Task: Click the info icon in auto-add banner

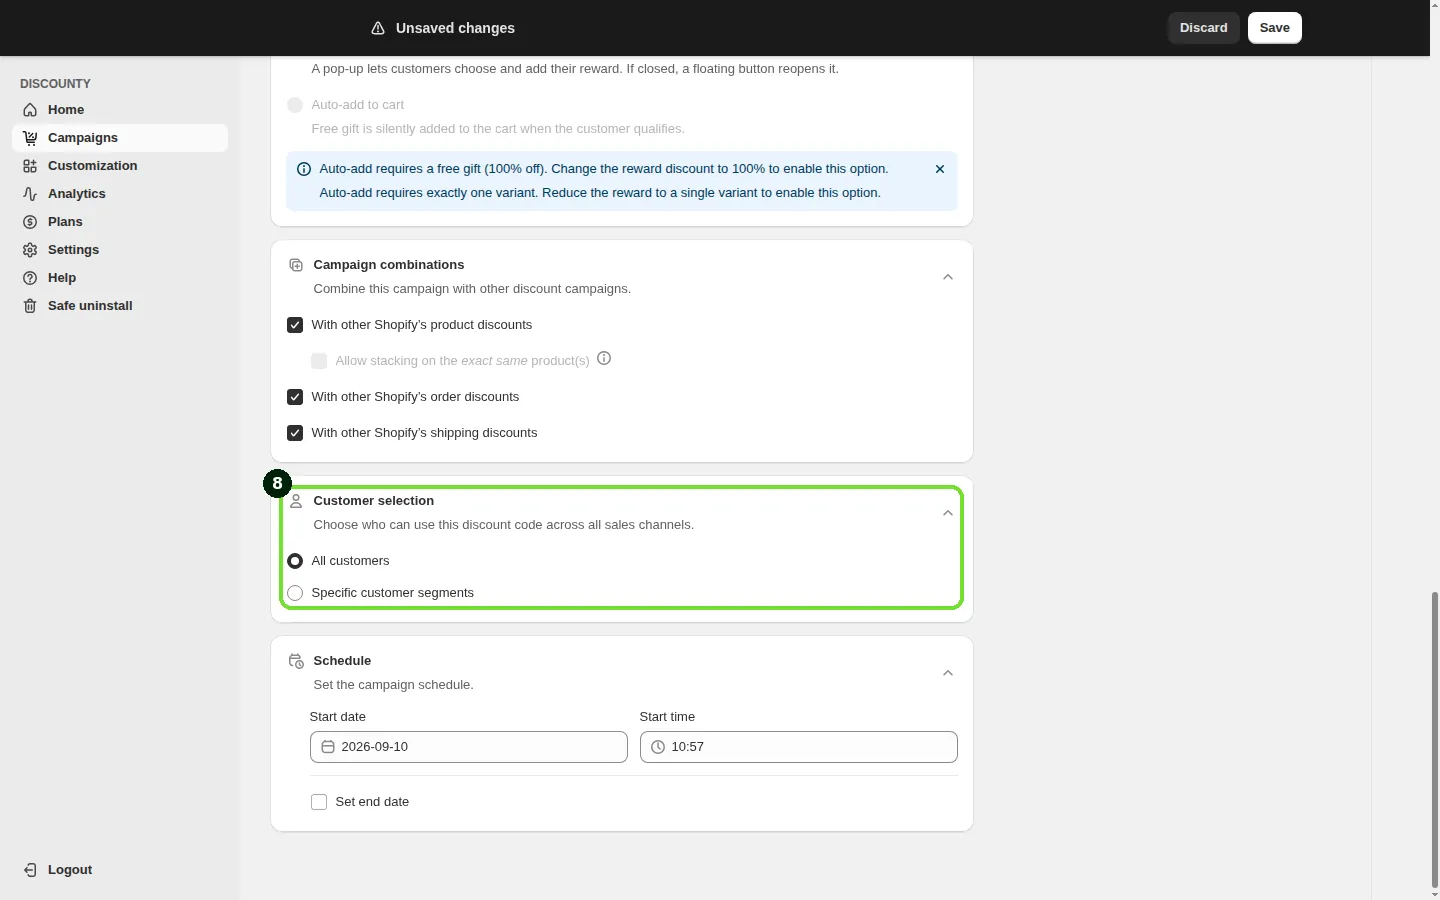Action: click(x=304, y=169)
